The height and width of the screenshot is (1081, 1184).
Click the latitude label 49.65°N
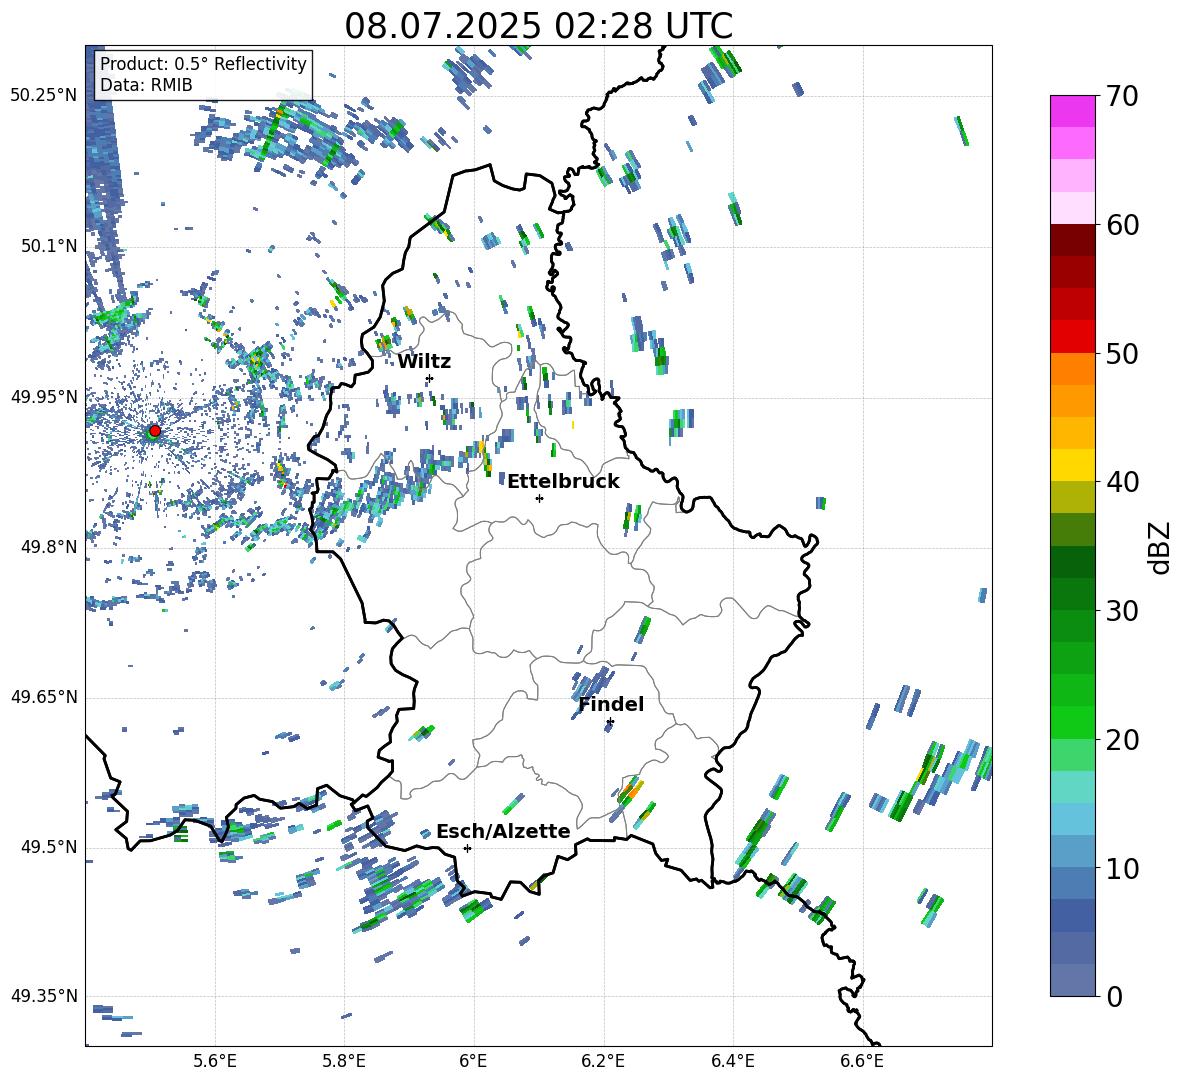(44, 697)
